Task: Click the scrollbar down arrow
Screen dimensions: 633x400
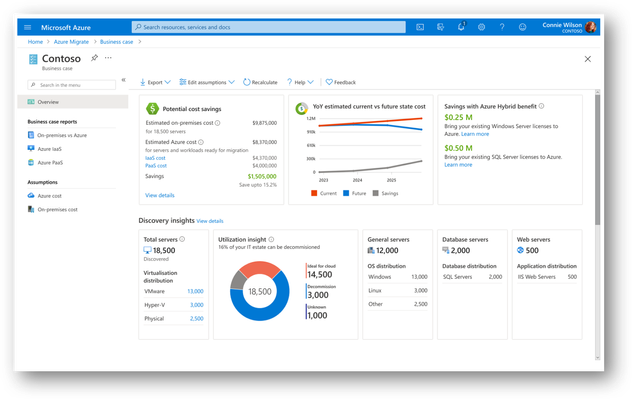Action: click(597, 358)
